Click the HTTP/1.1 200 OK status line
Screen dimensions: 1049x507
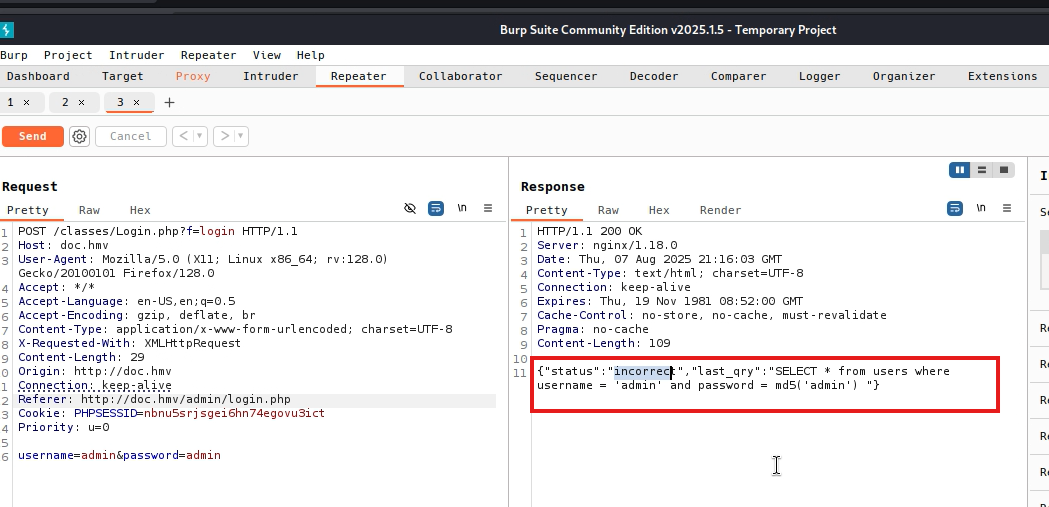pos(589,231)
